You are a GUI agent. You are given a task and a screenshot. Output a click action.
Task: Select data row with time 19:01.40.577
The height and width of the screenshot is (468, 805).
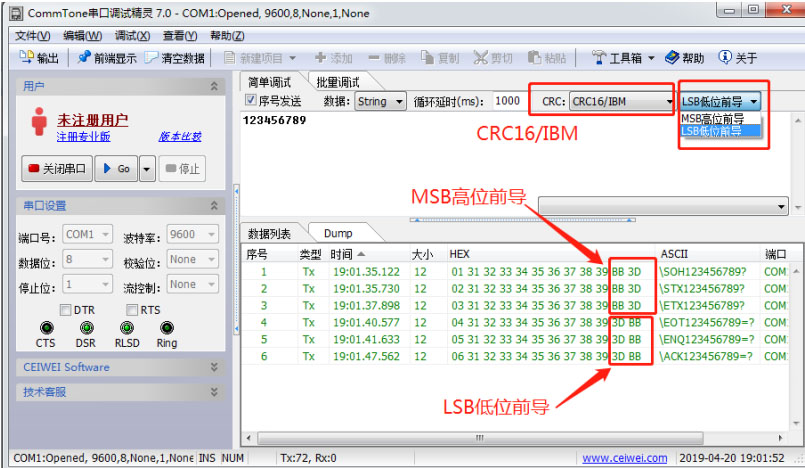coord(514,322)
